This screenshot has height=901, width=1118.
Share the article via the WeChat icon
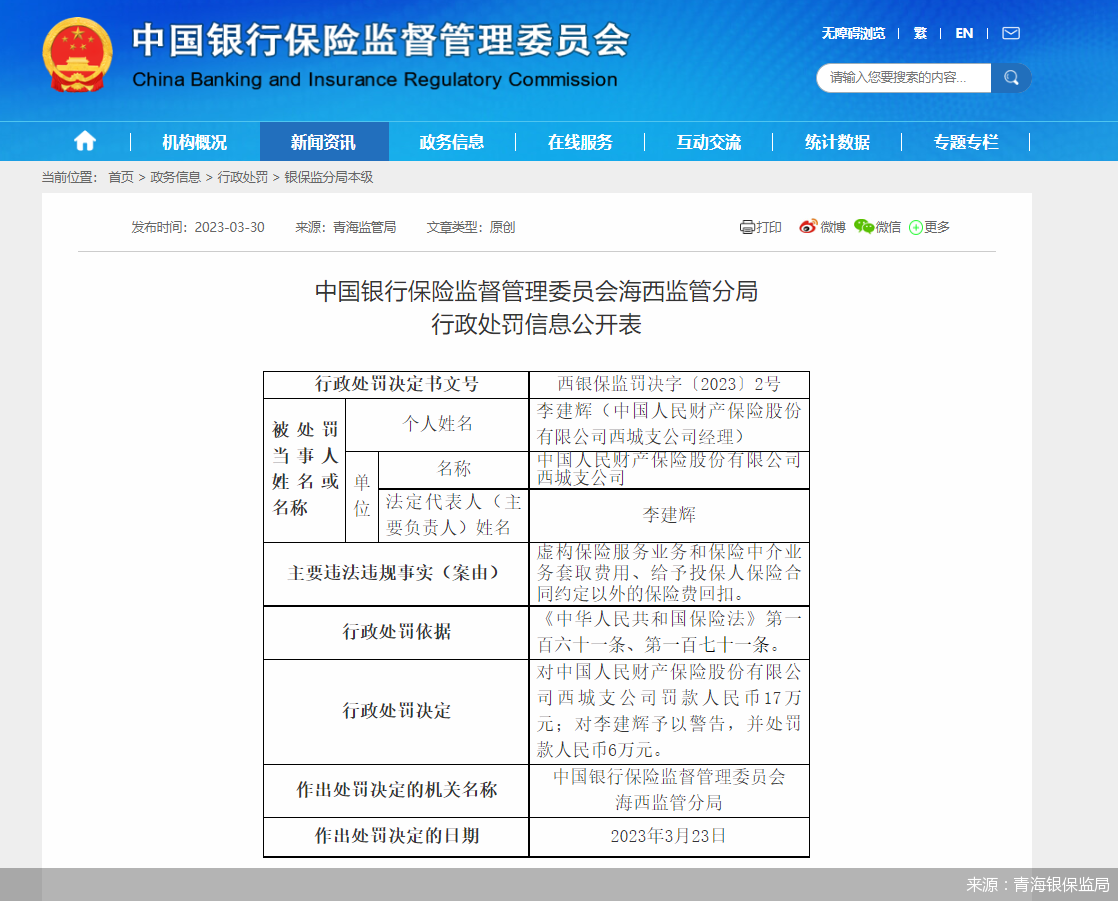coord(877,227)
